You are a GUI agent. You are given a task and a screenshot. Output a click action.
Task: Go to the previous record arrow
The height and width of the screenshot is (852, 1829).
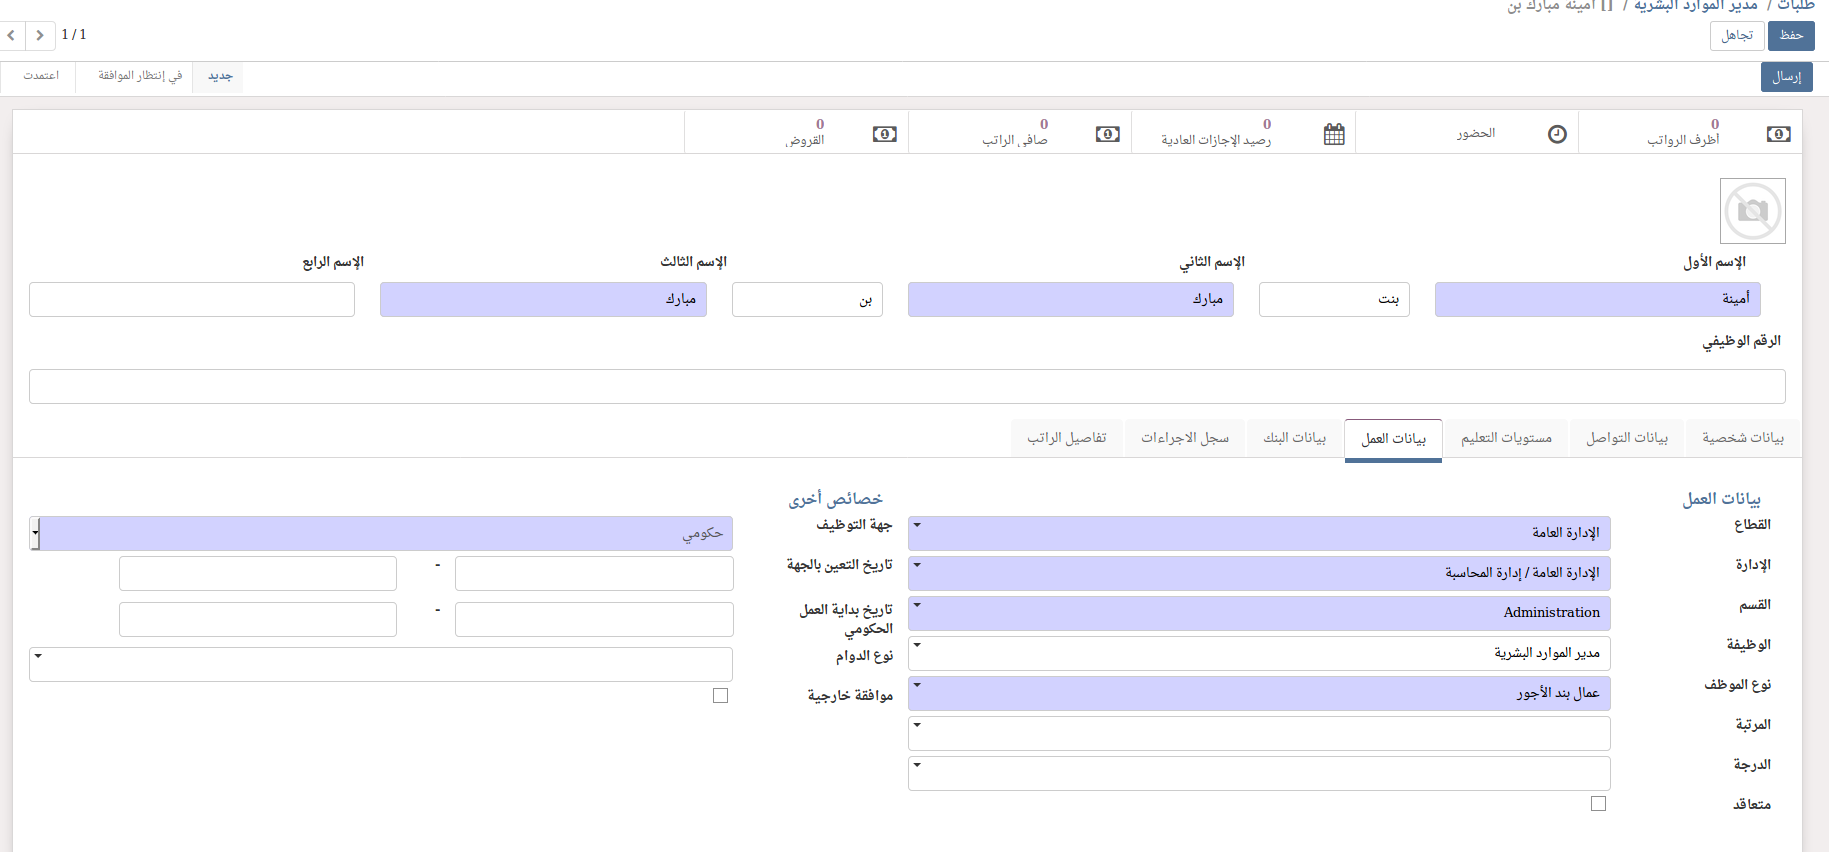click(x=11, y=35)
